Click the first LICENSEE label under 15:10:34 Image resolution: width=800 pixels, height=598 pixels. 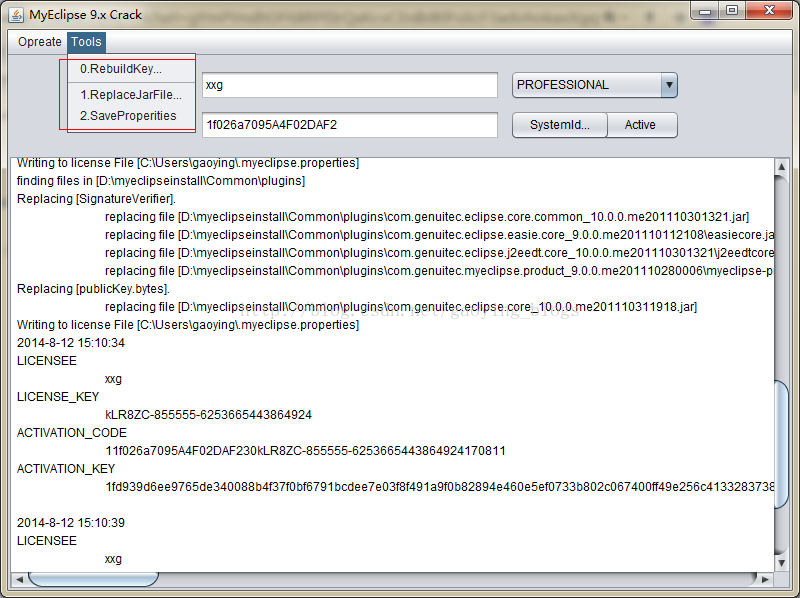[x=47, y=361]
